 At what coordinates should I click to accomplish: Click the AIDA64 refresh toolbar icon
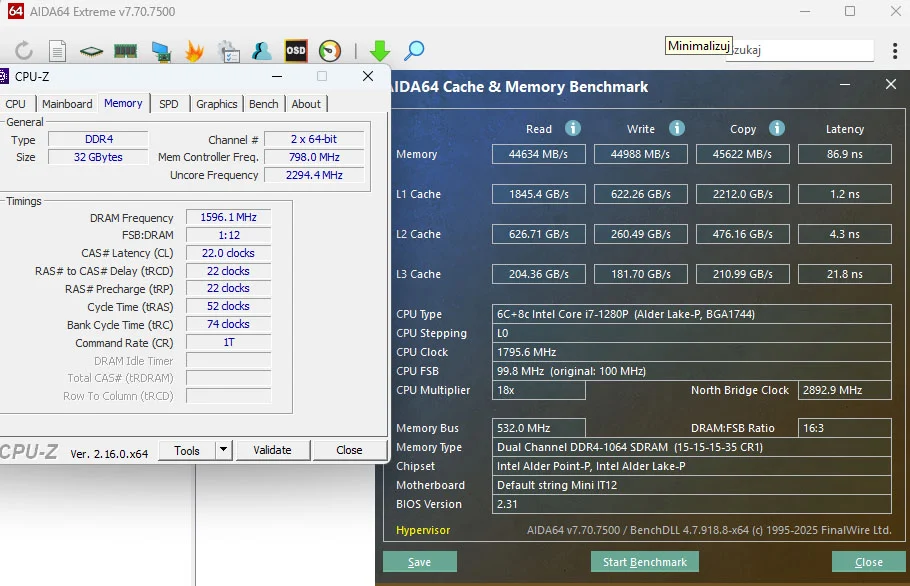pyautogui.click(x=24, y=51)
